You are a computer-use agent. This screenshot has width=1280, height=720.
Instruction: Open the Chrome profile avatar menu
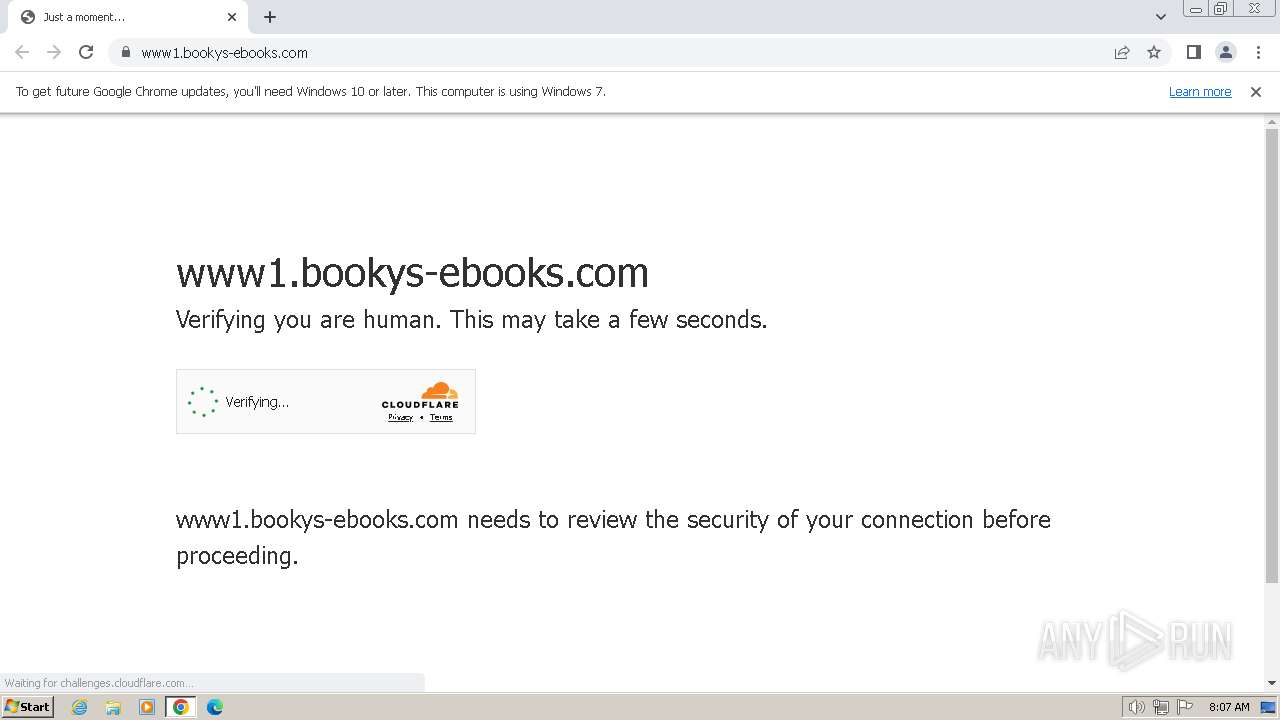click(1225, 52)
